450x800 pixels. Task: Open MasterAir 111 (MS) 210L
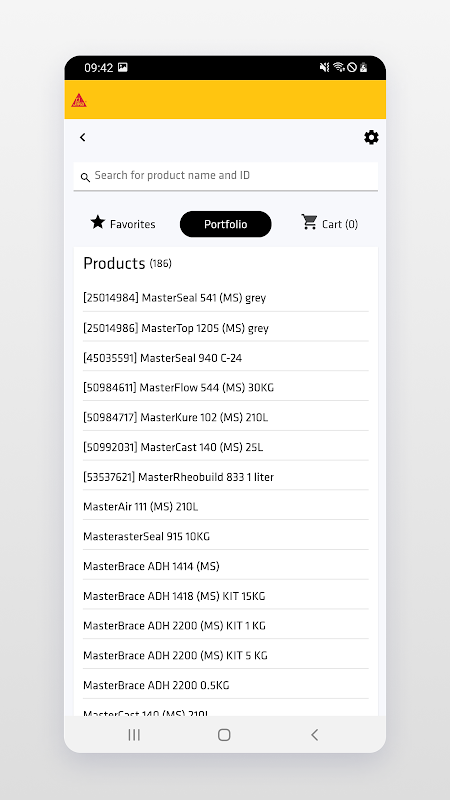[x=226, y=507]
